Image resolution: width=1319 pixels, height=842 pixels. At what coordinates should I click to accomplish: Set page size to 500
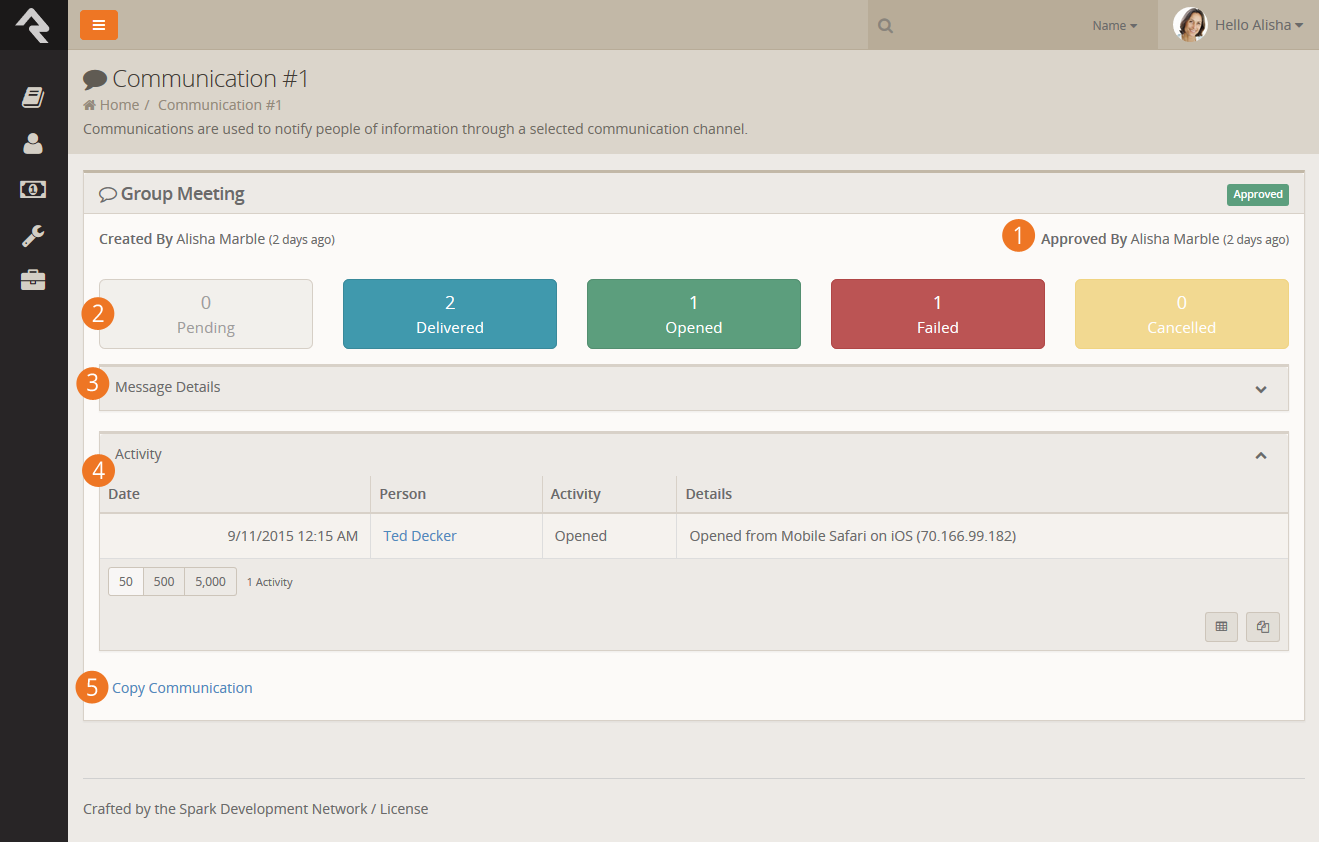[x=164, y=582]
